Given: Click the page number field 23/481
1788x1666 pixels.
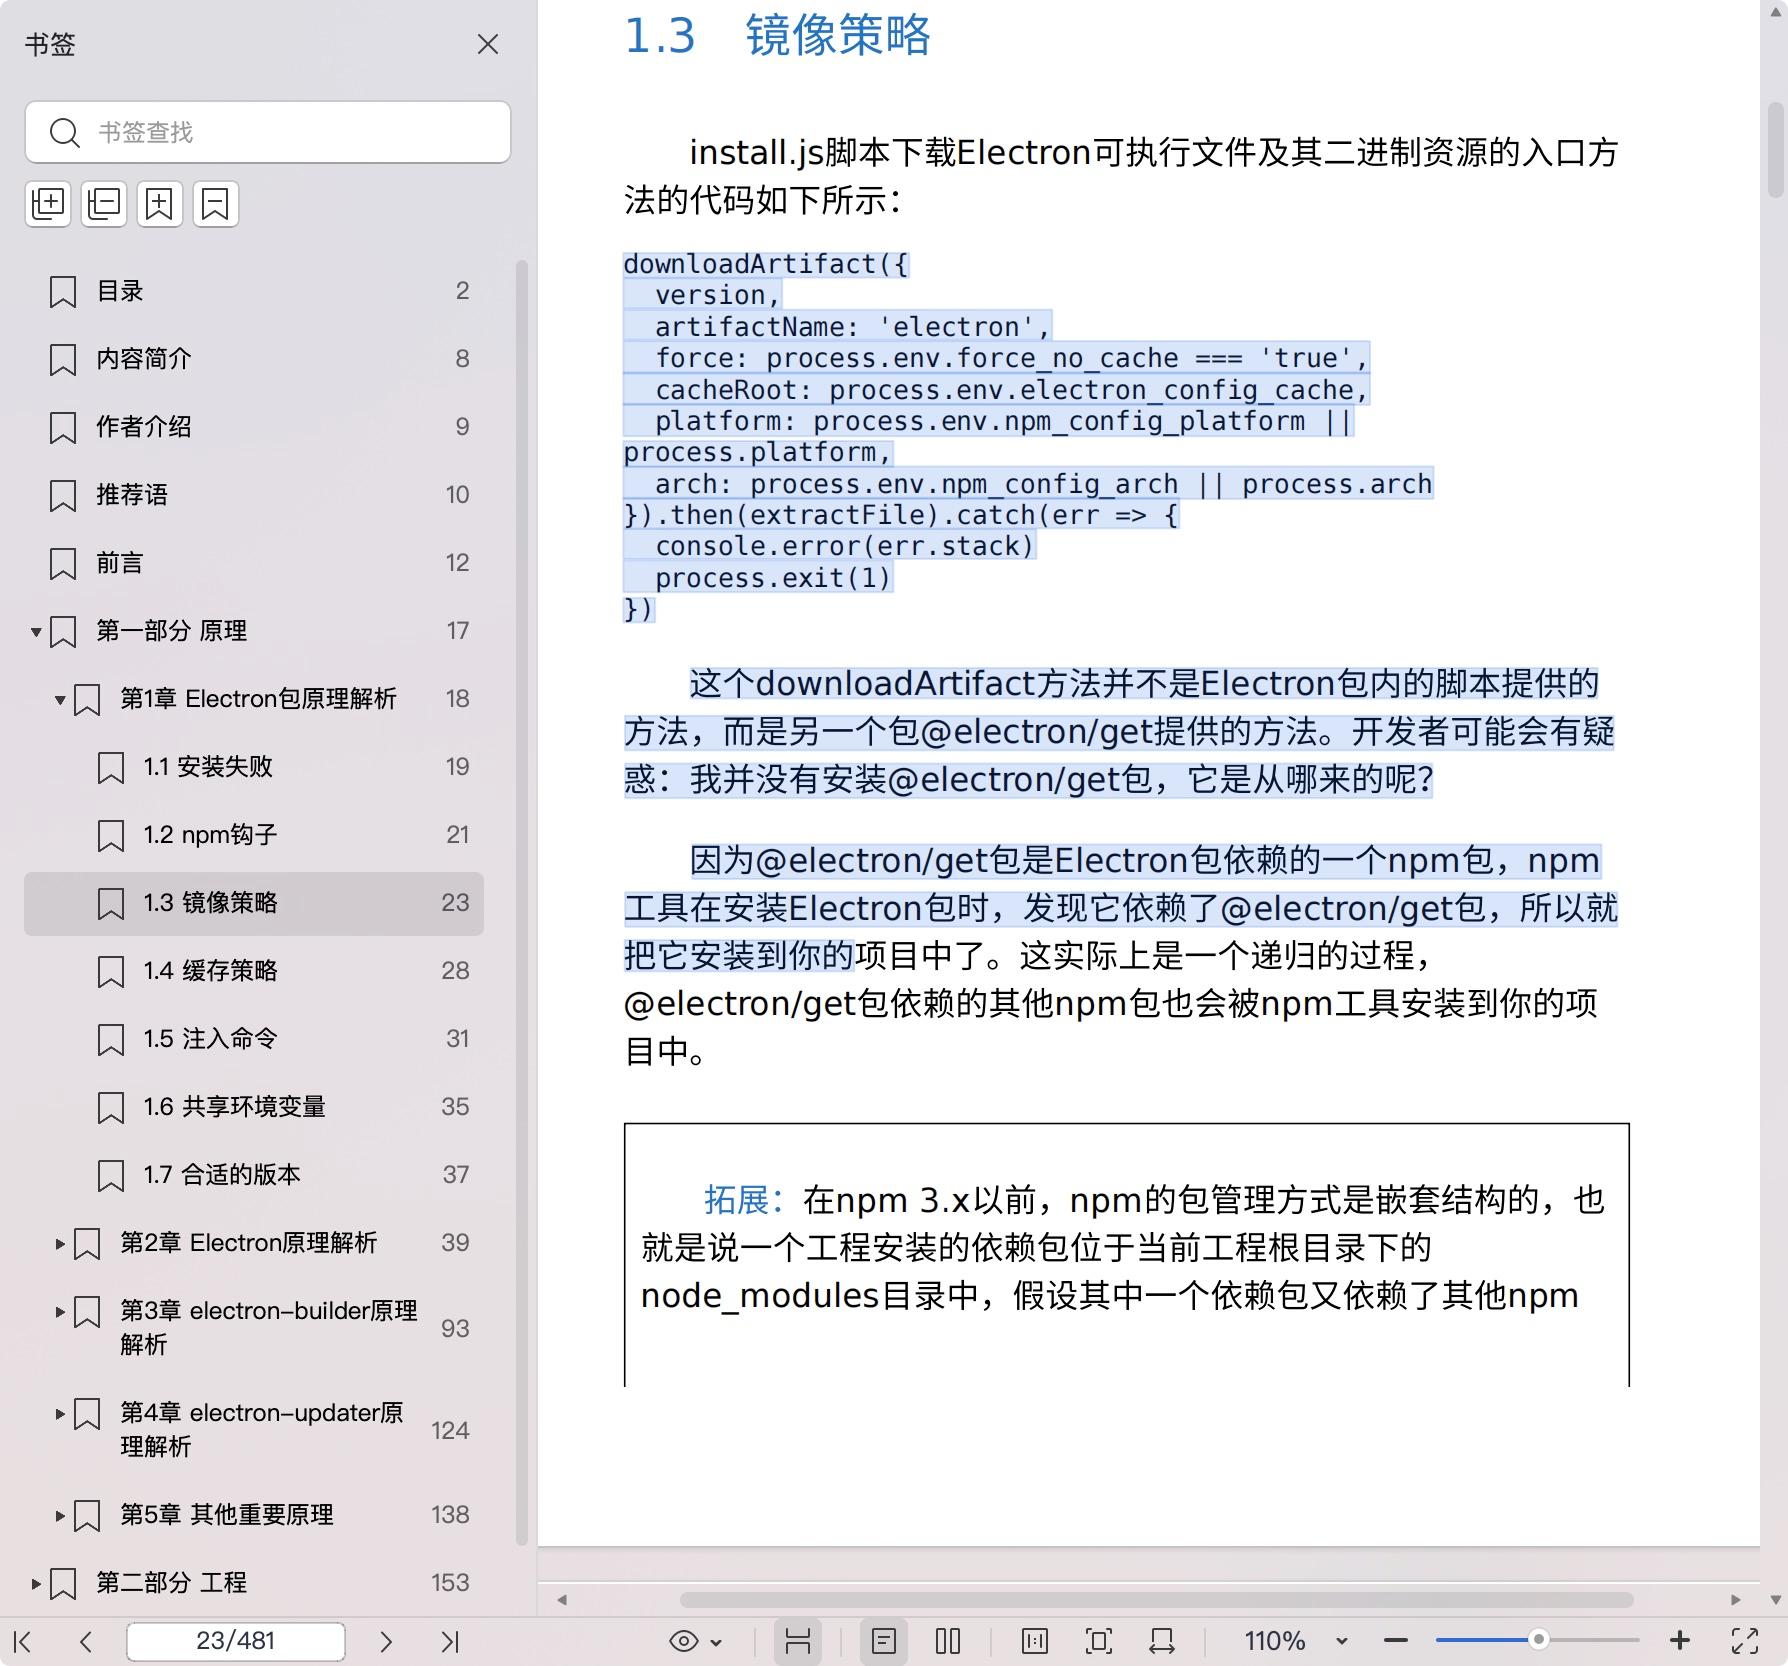Looking at the screenshot, I should click(236, 1641).
